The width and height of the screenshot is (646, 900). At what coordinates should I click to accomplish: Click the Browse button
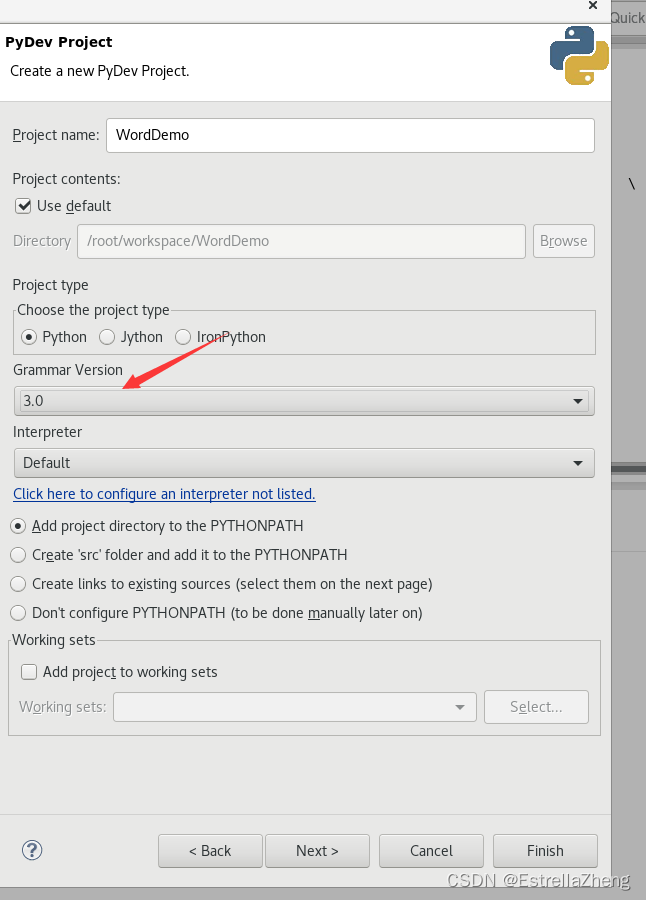[x=564, y=241]
